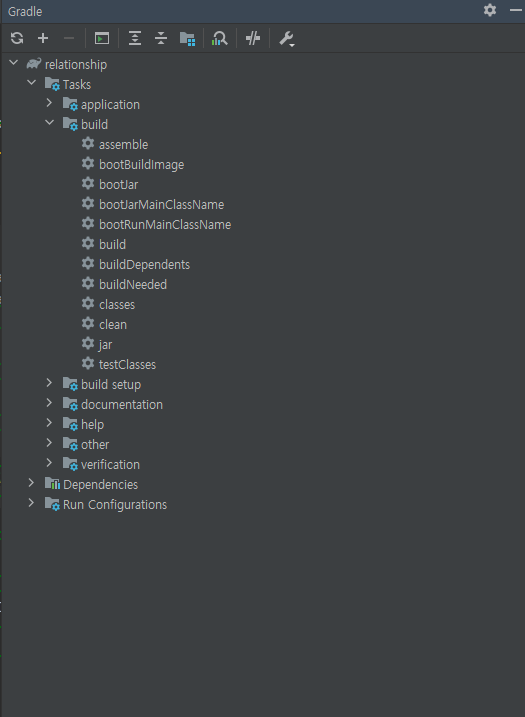Screen dimensions: 525x717
Task: Expand the verification task group
Action: pos(49,463)
